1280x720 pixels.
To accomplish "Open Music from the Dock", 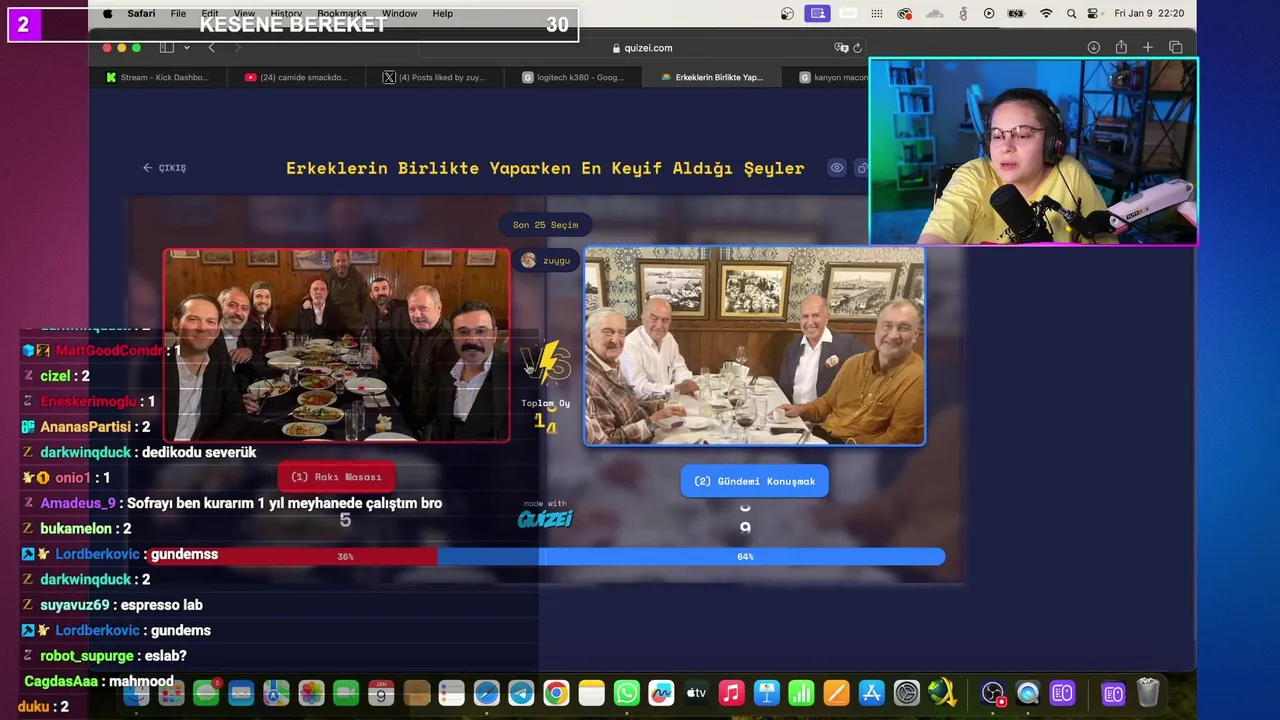I will pyautogui.click(x=731, y=693).
